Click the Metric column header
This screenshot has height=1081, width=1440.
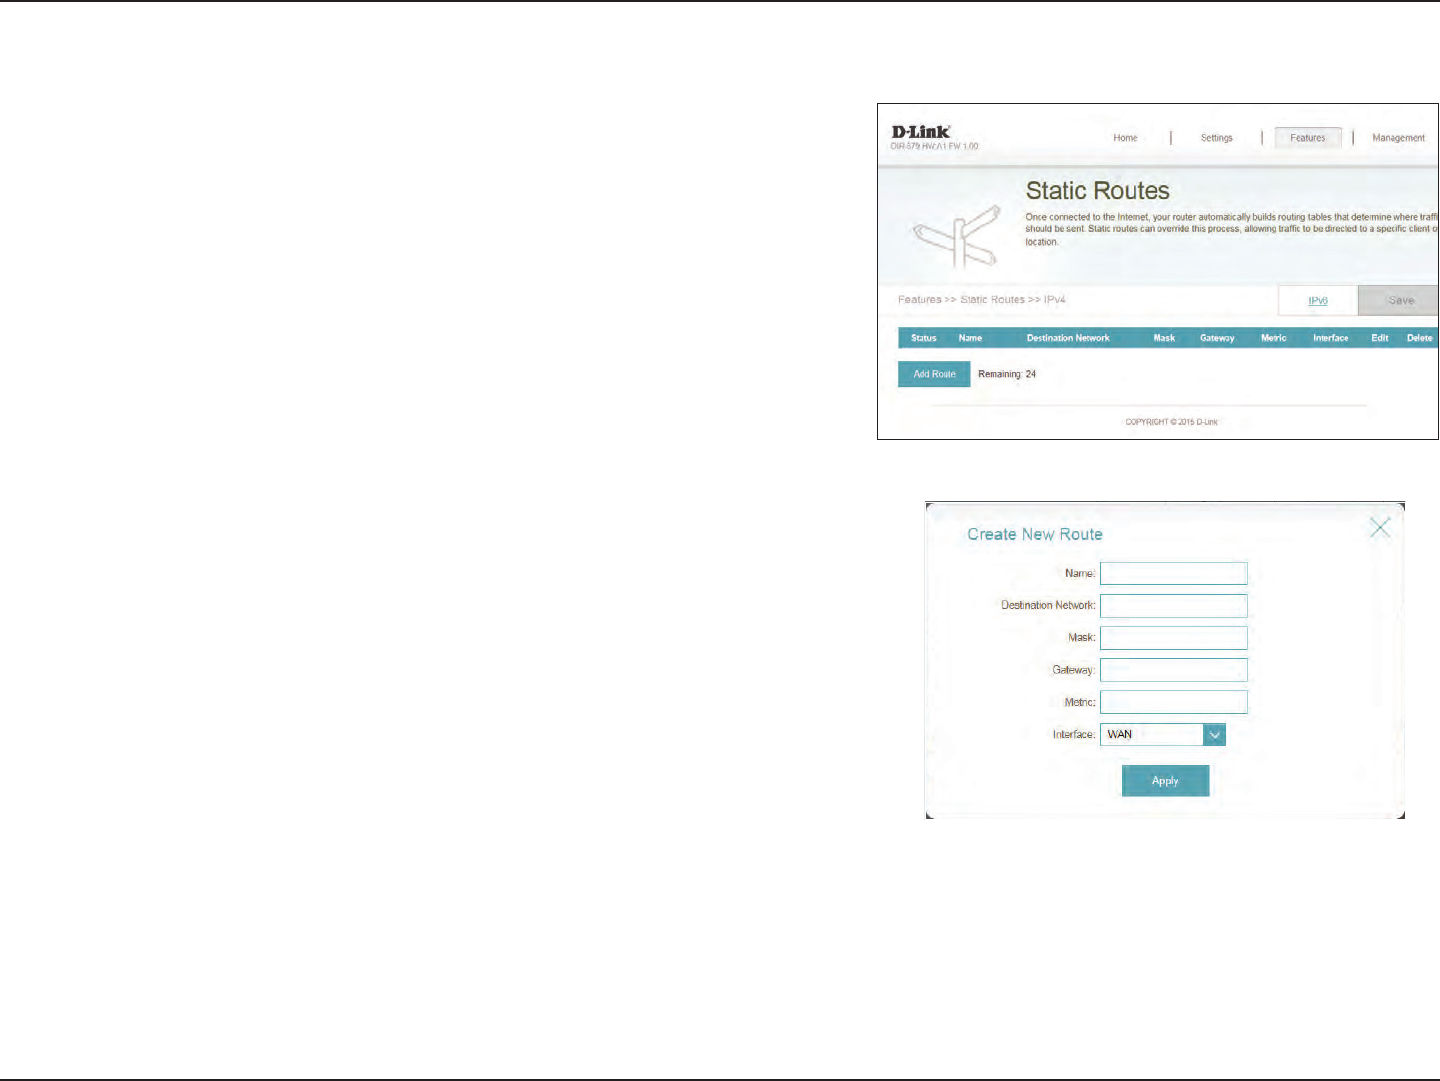1273,338
